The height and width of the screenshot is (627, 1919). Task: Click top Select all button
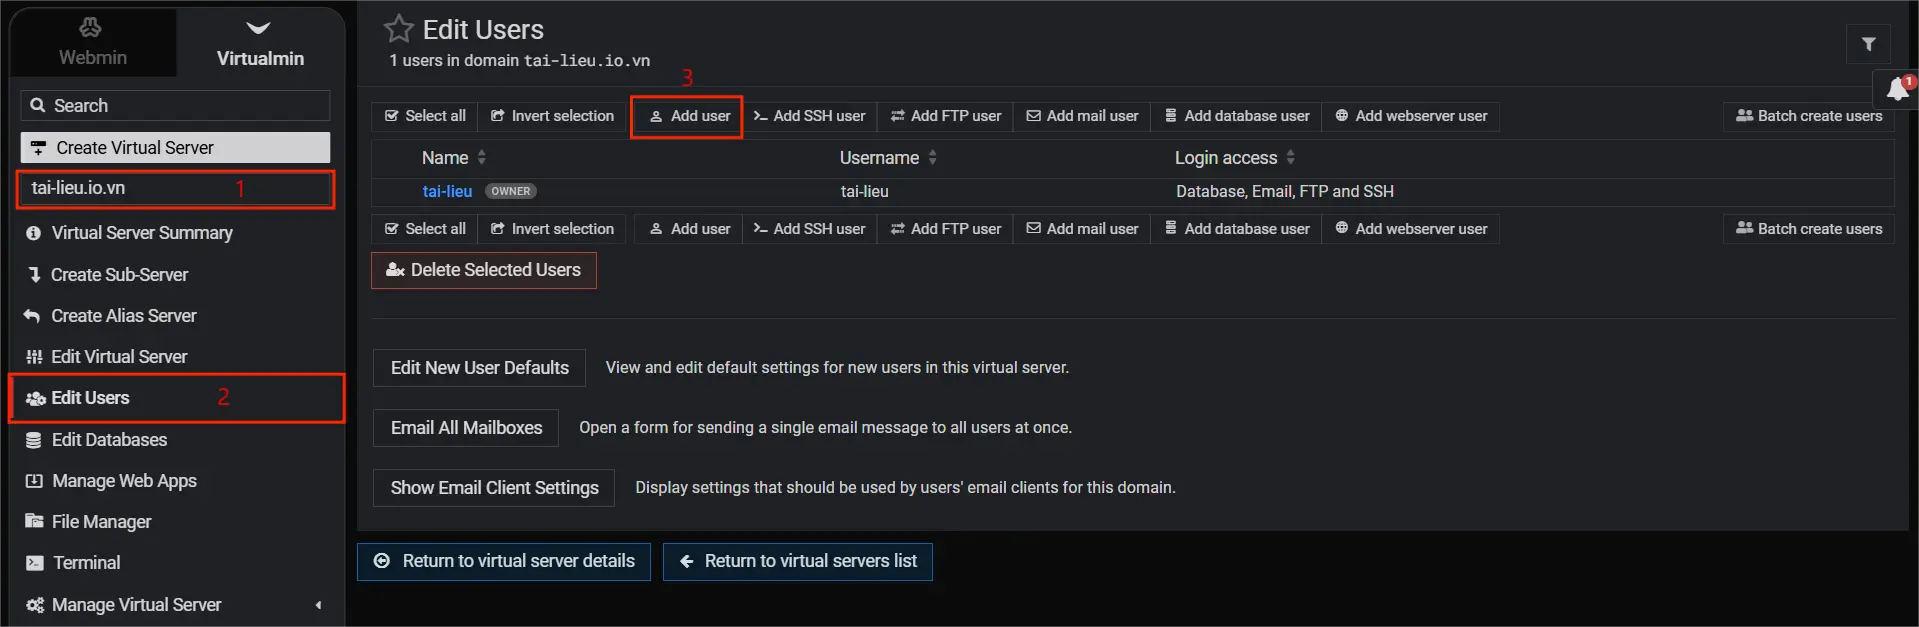(x=425, y=116)
